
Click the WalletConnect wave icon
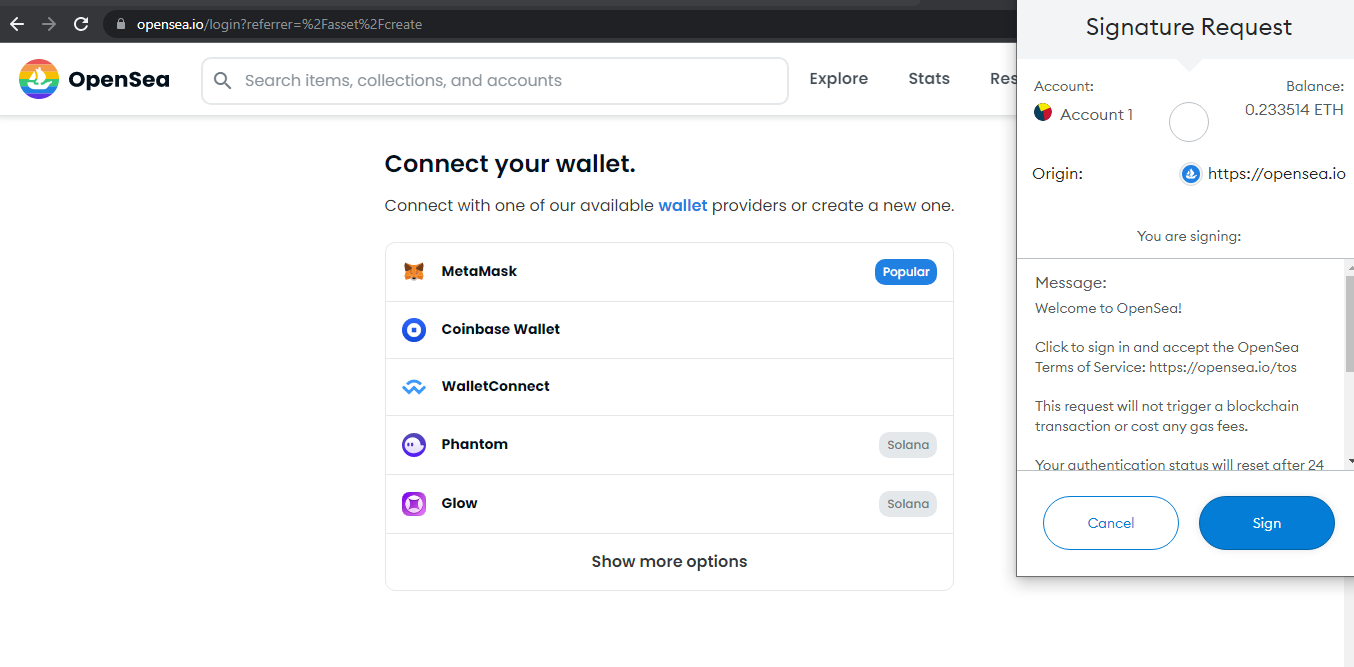click(414, 387)
